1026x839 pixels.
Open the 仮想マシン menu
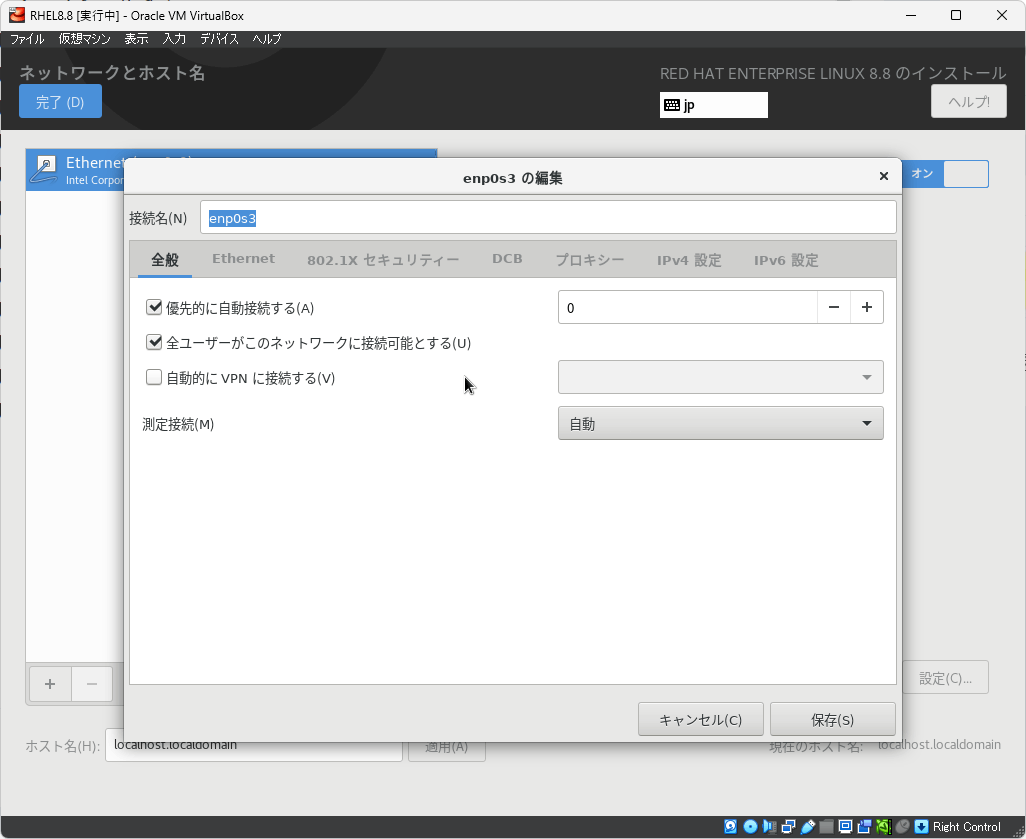pyautogui.click(x=84, y=39)
